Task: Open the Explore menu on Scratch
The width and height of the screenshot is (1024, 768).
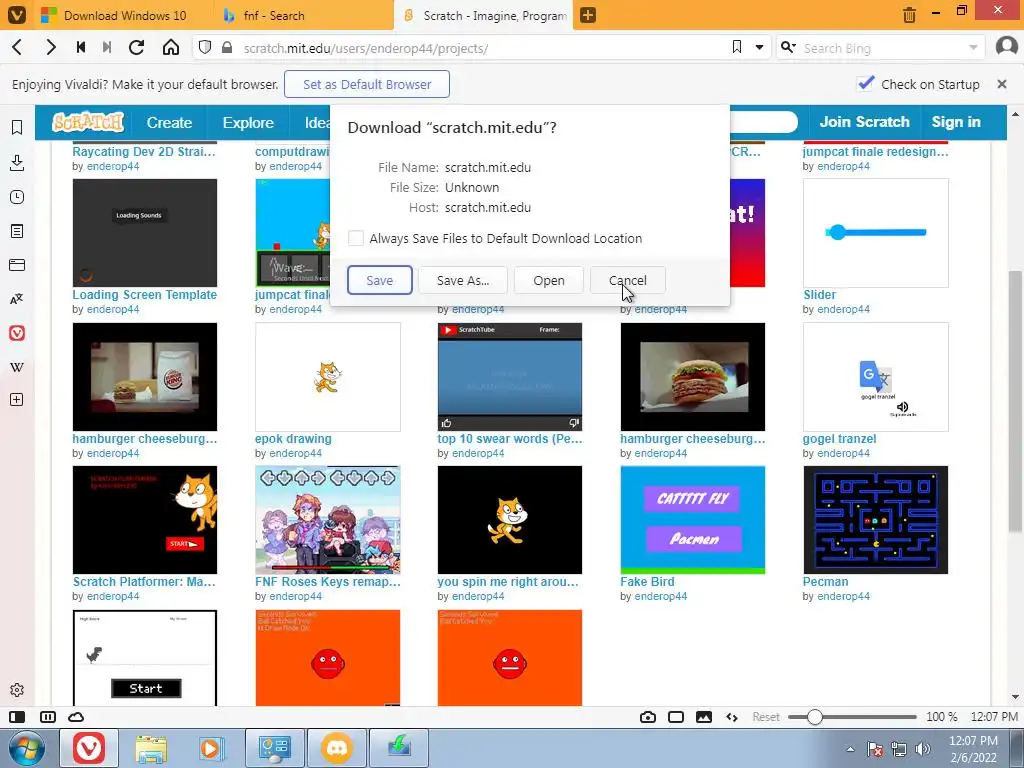Action: [248, 123]
